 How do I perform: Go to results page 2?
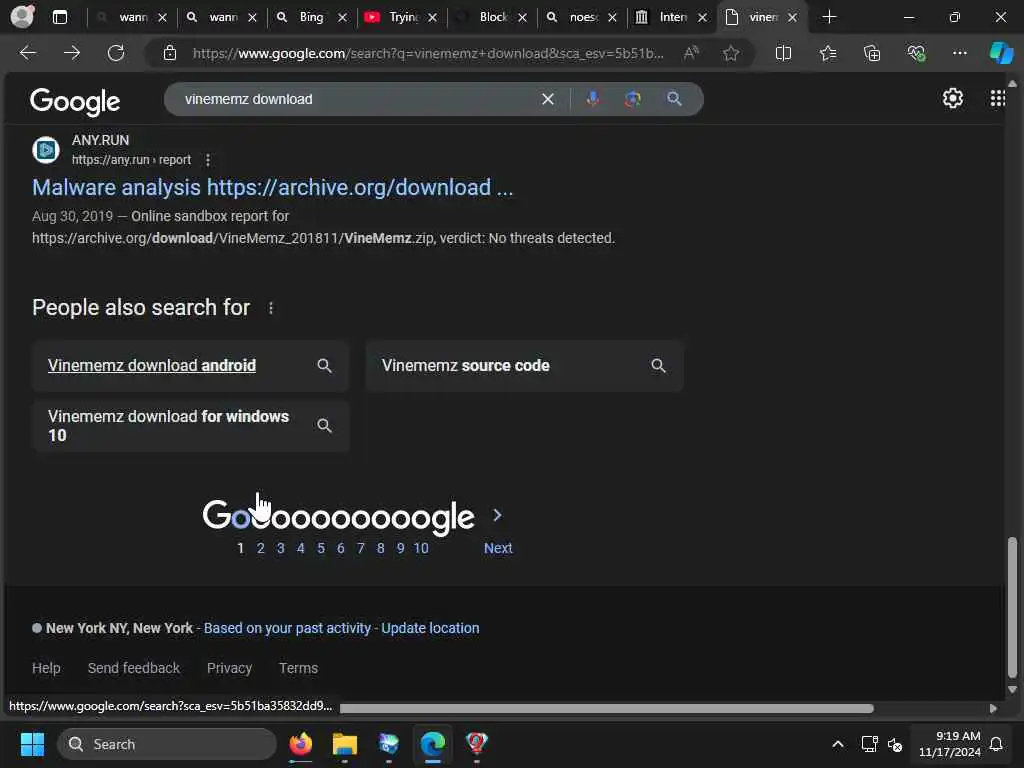tap(261, 549)
